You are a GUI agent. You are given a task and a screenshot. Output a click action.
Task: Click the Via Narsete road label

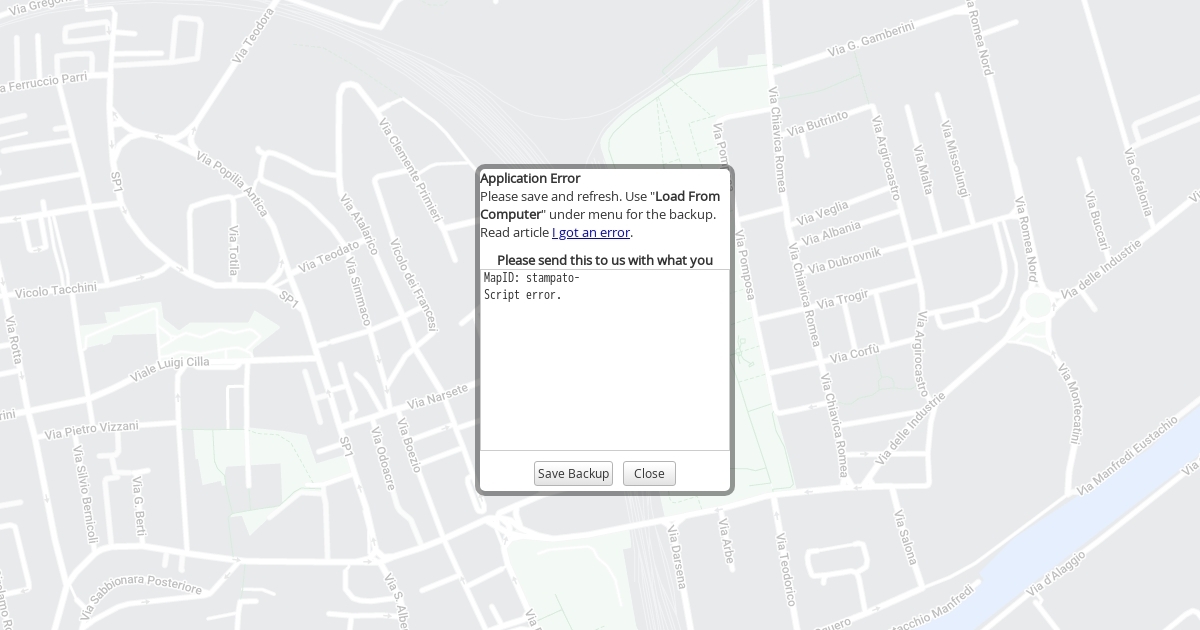437,396
